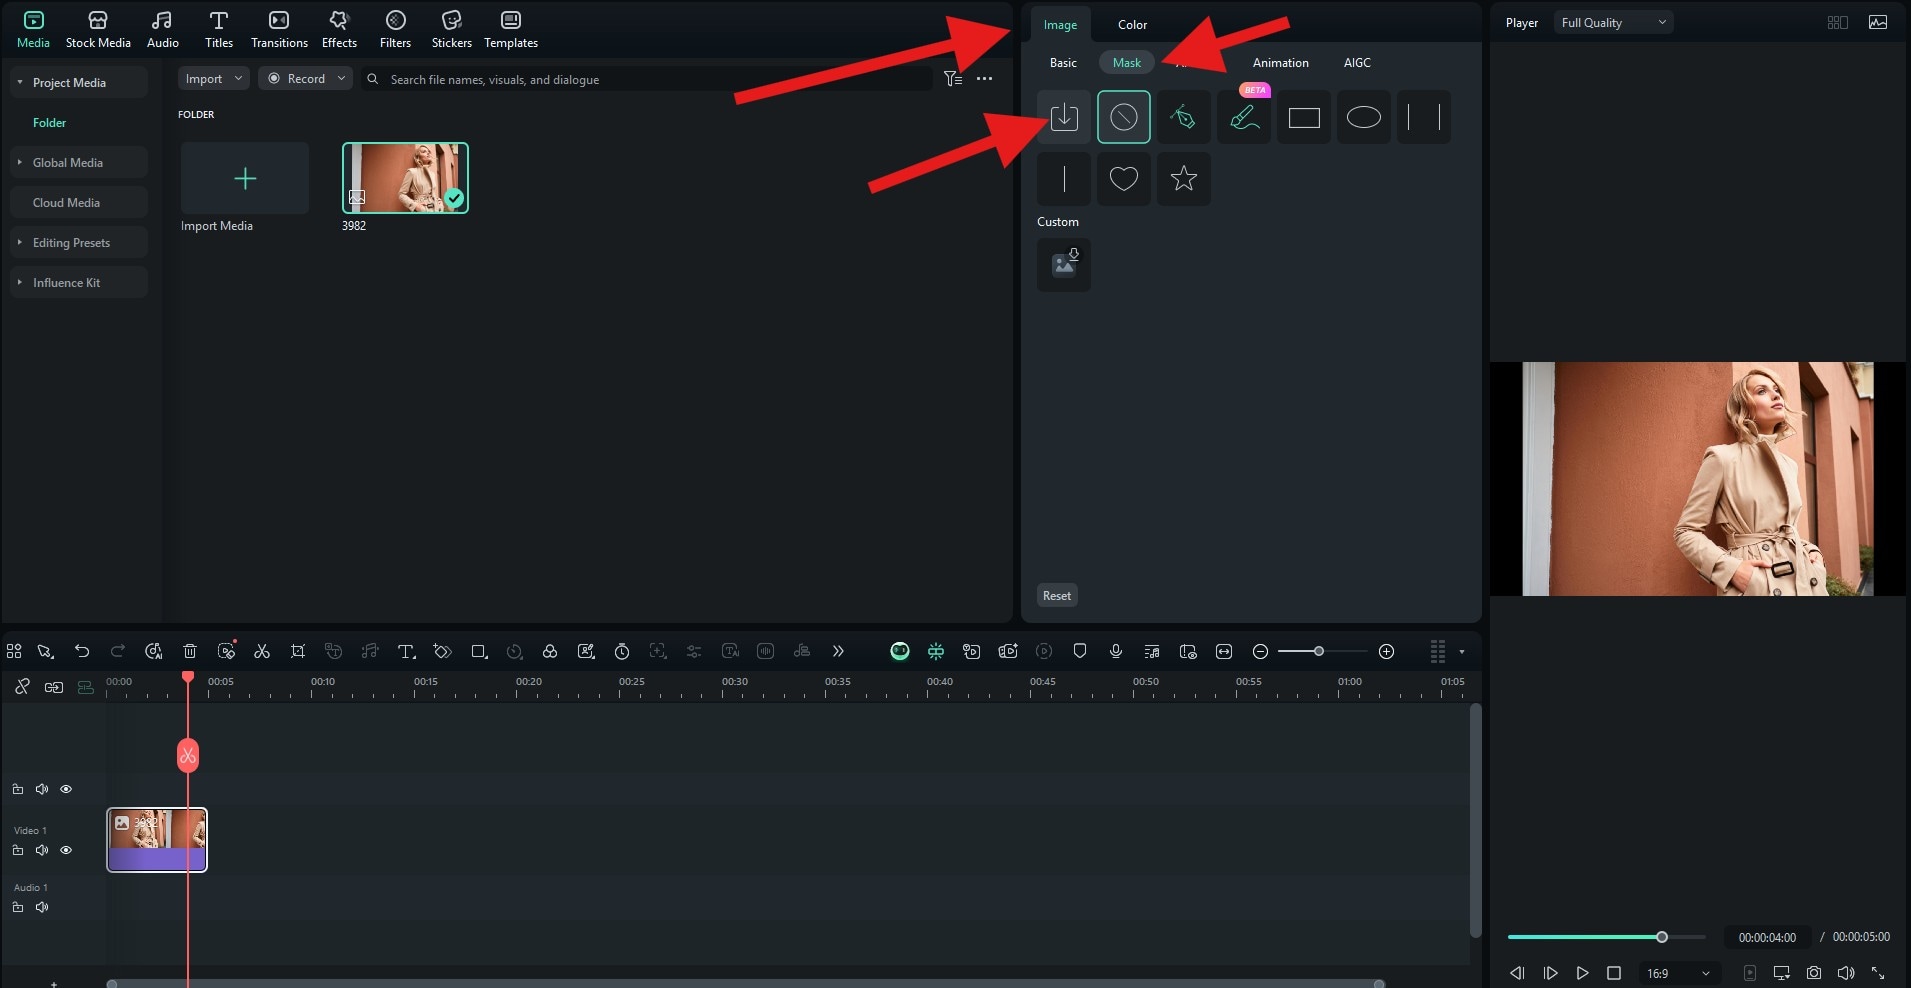Open the Record dropdown

(306, 79)
